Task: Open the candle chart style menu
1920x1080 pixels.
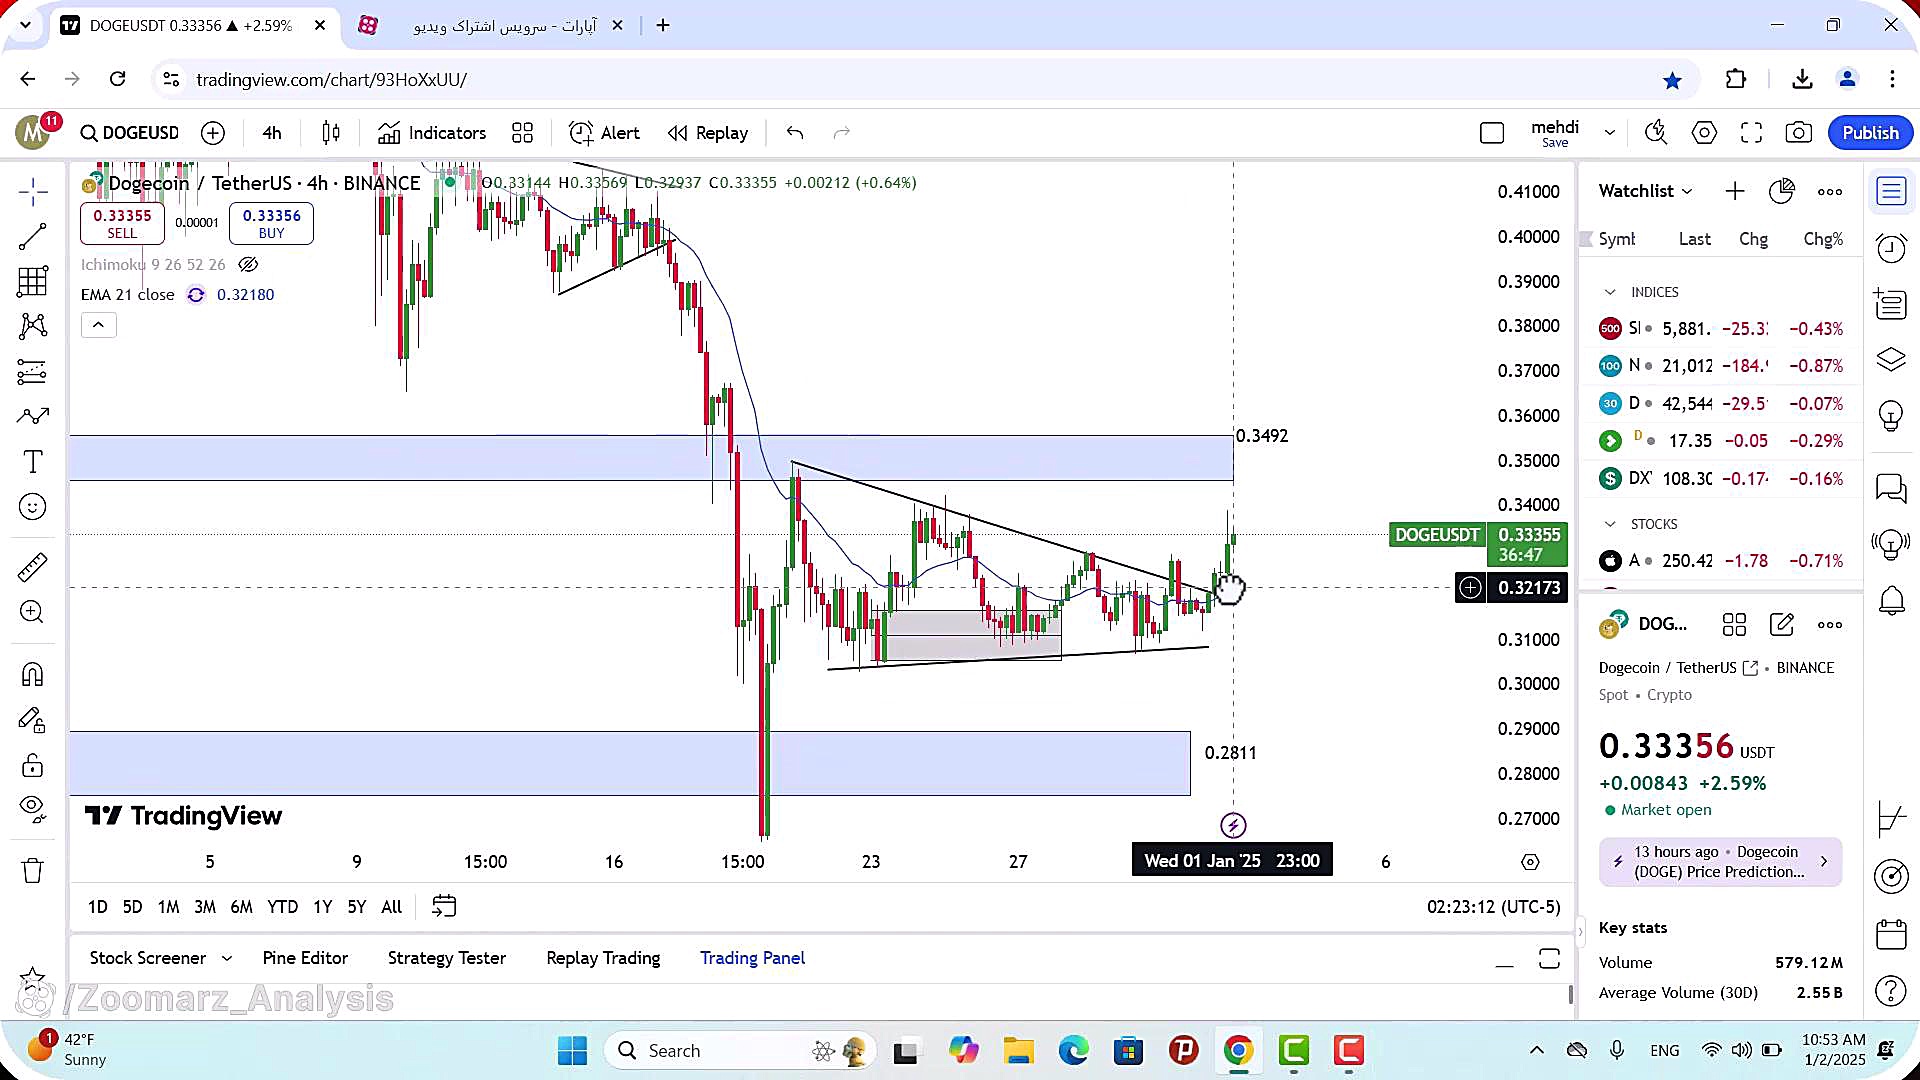Action: [331, 133]
